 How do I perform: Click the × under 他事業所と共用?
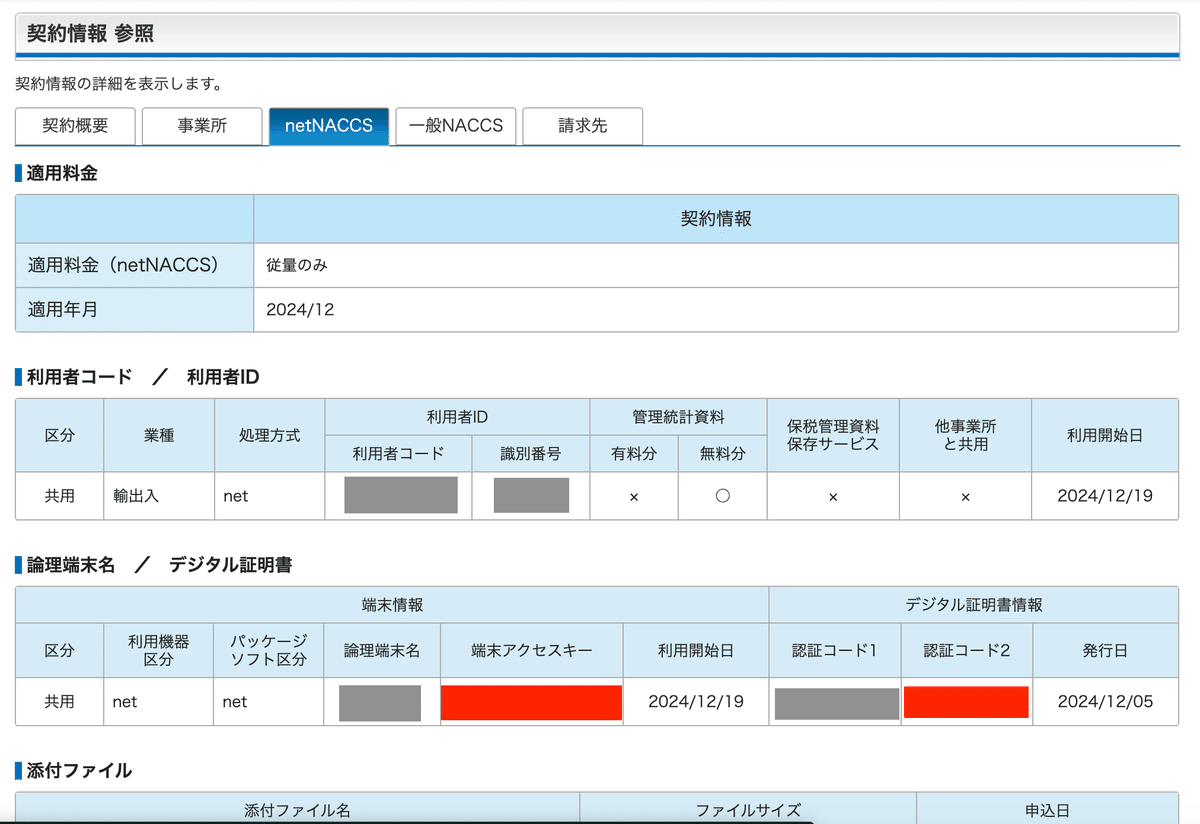(x=963, y=495)
